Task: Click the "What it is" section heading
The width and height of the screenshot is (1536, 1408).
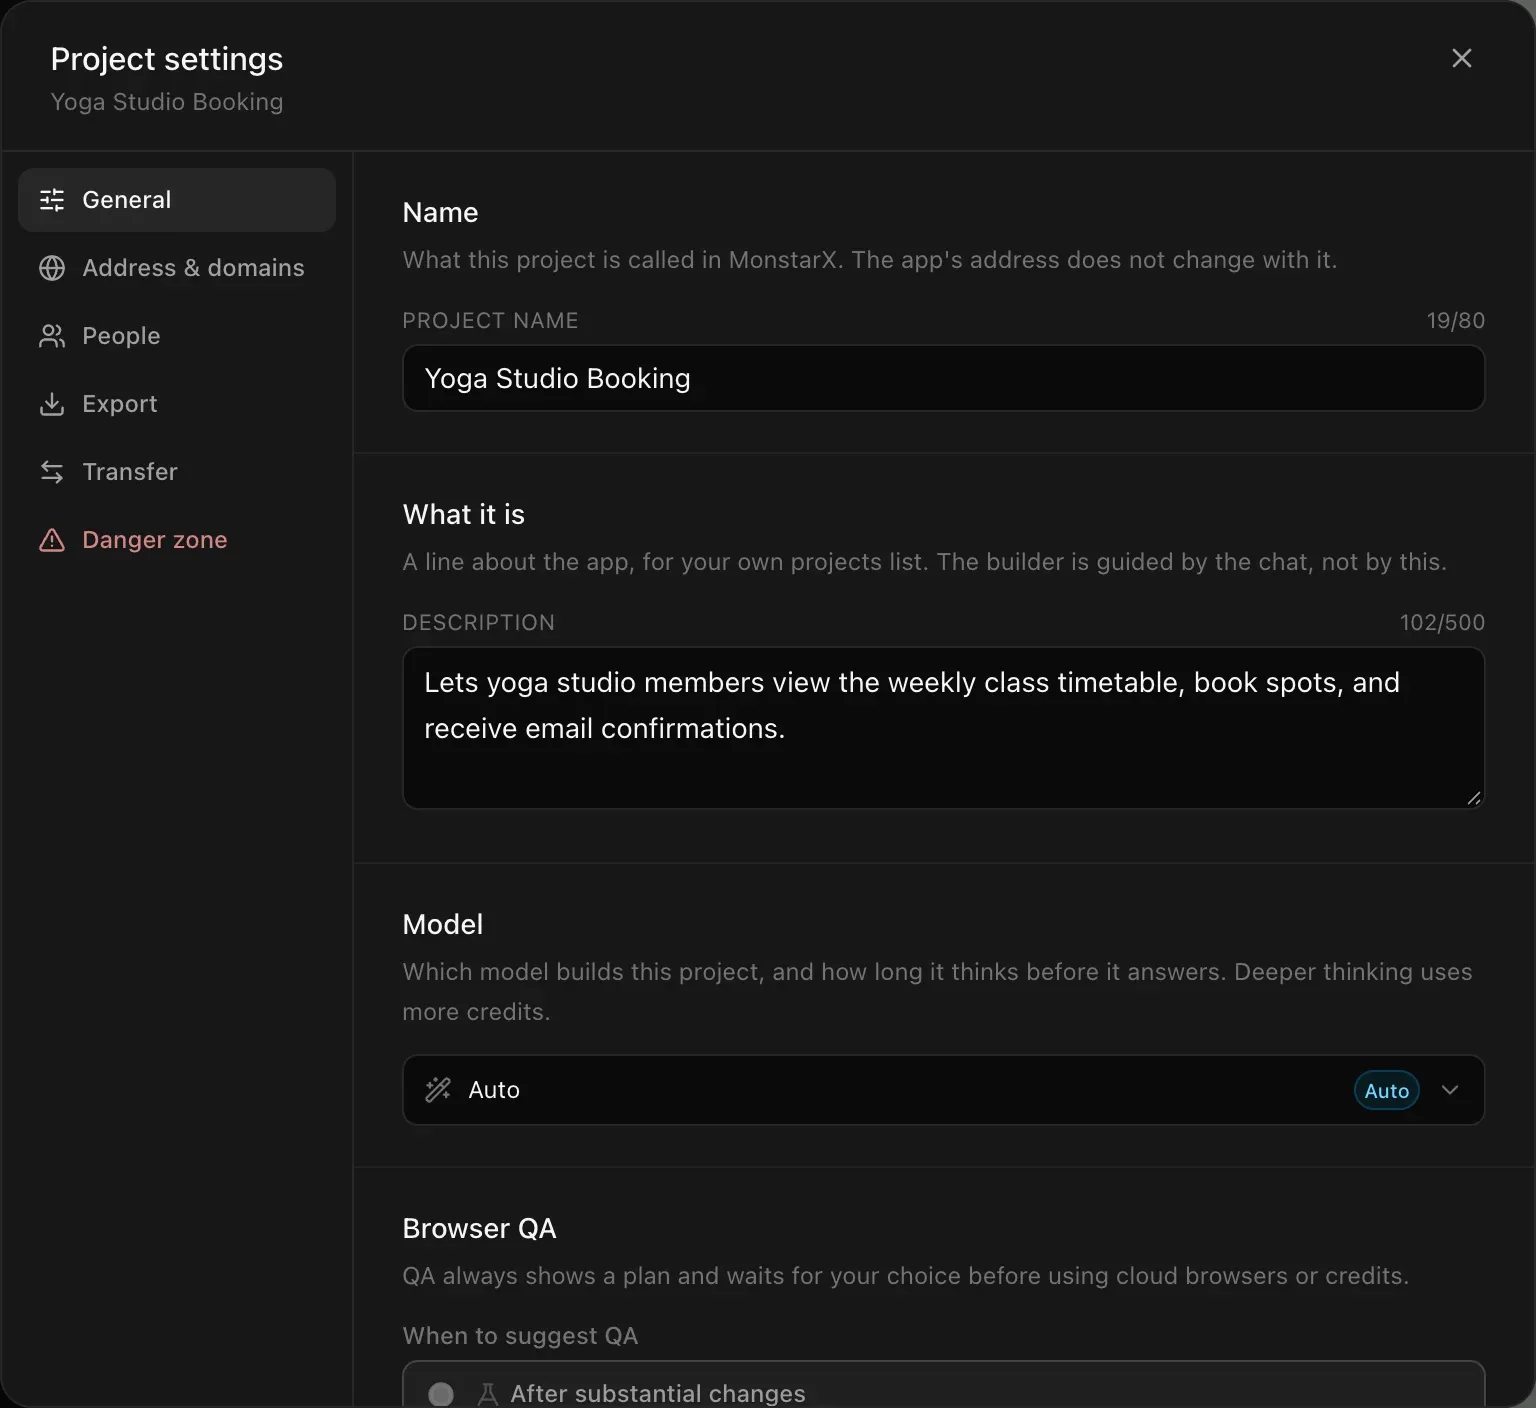Action: (463, 514)
